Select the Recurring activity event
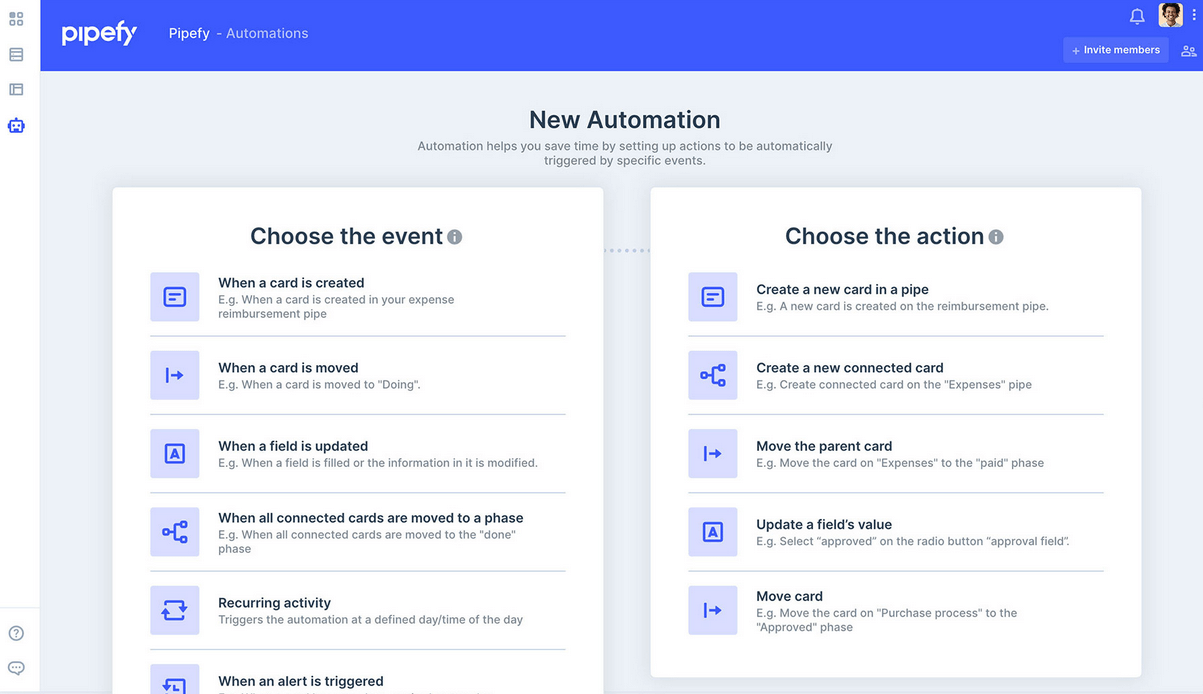 [358, 610]
